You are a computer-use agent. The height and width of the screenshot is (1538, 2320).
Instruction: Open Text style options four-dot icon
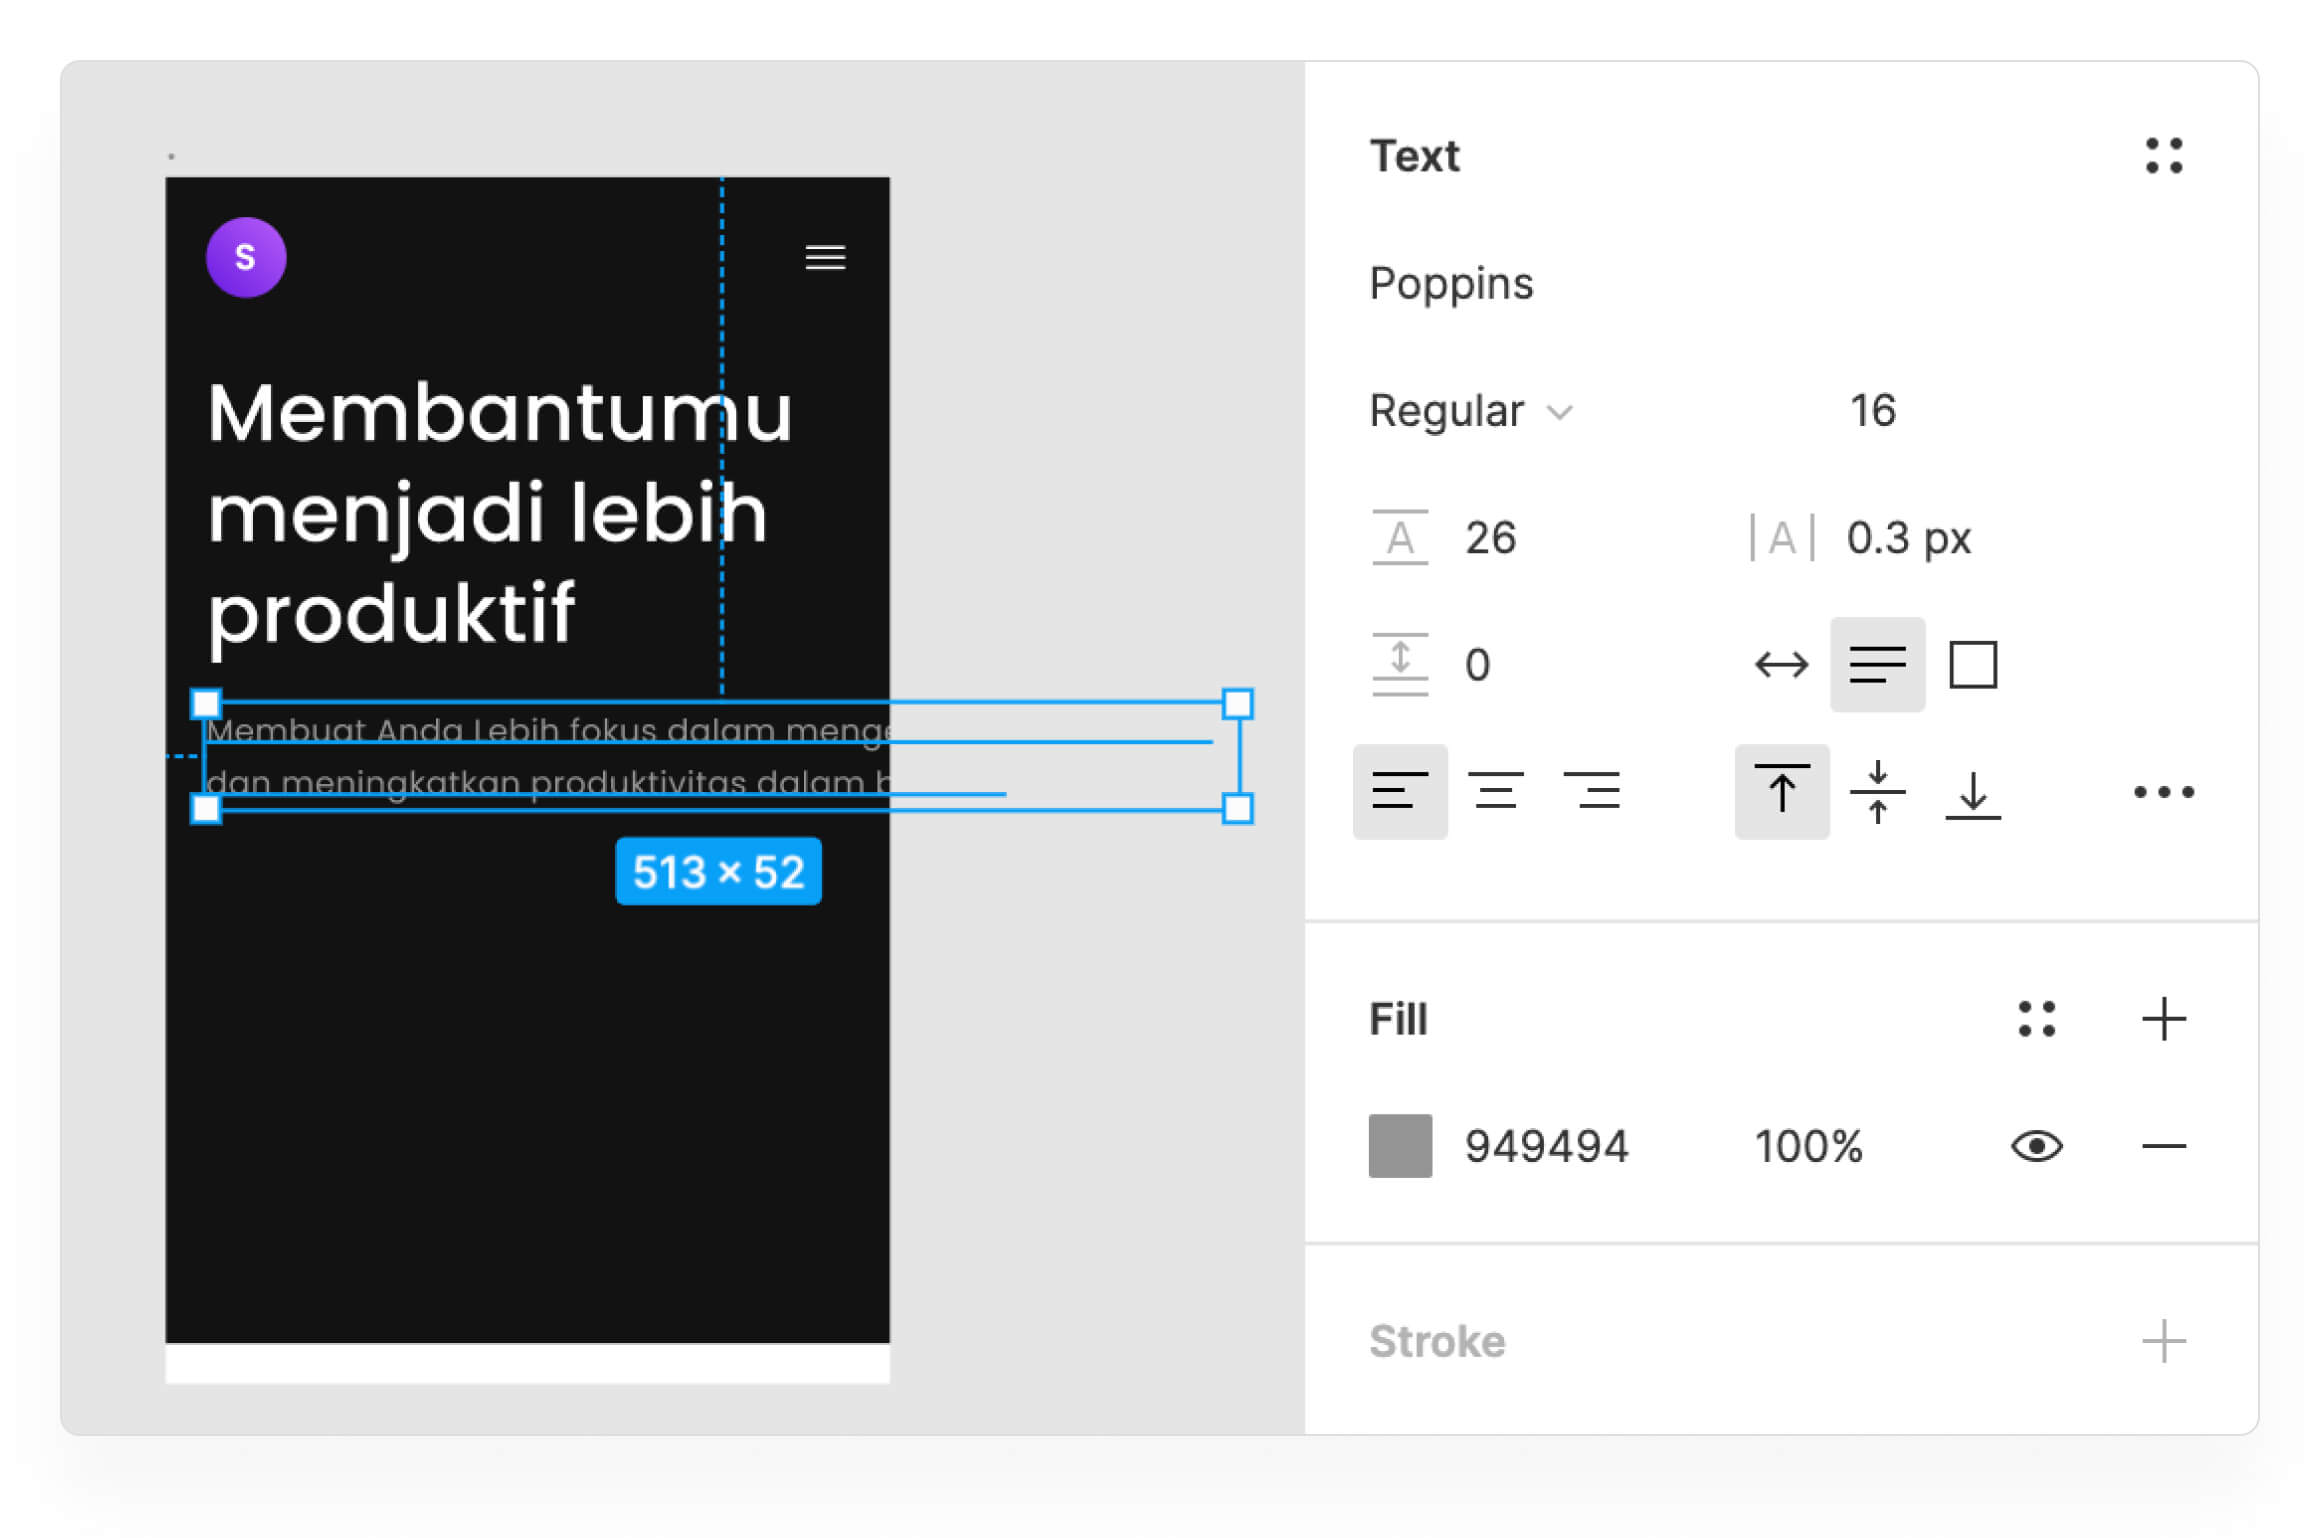coord(2163,156)
